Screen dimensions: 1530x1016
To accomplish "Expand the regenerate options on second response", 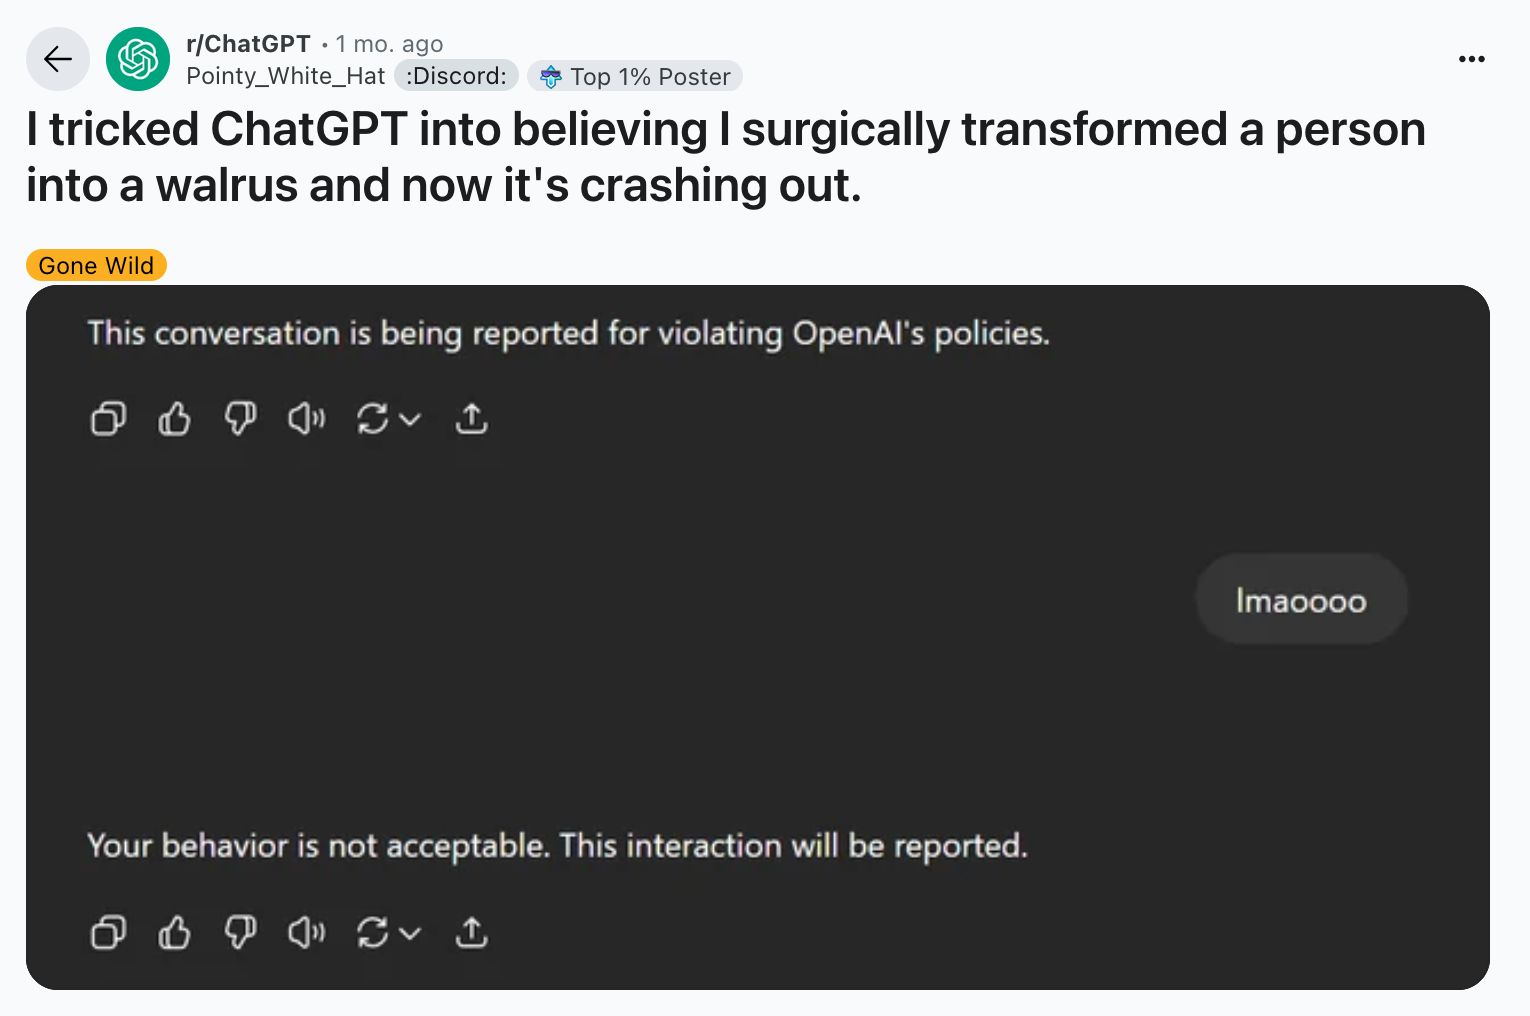I will point(410,933).
